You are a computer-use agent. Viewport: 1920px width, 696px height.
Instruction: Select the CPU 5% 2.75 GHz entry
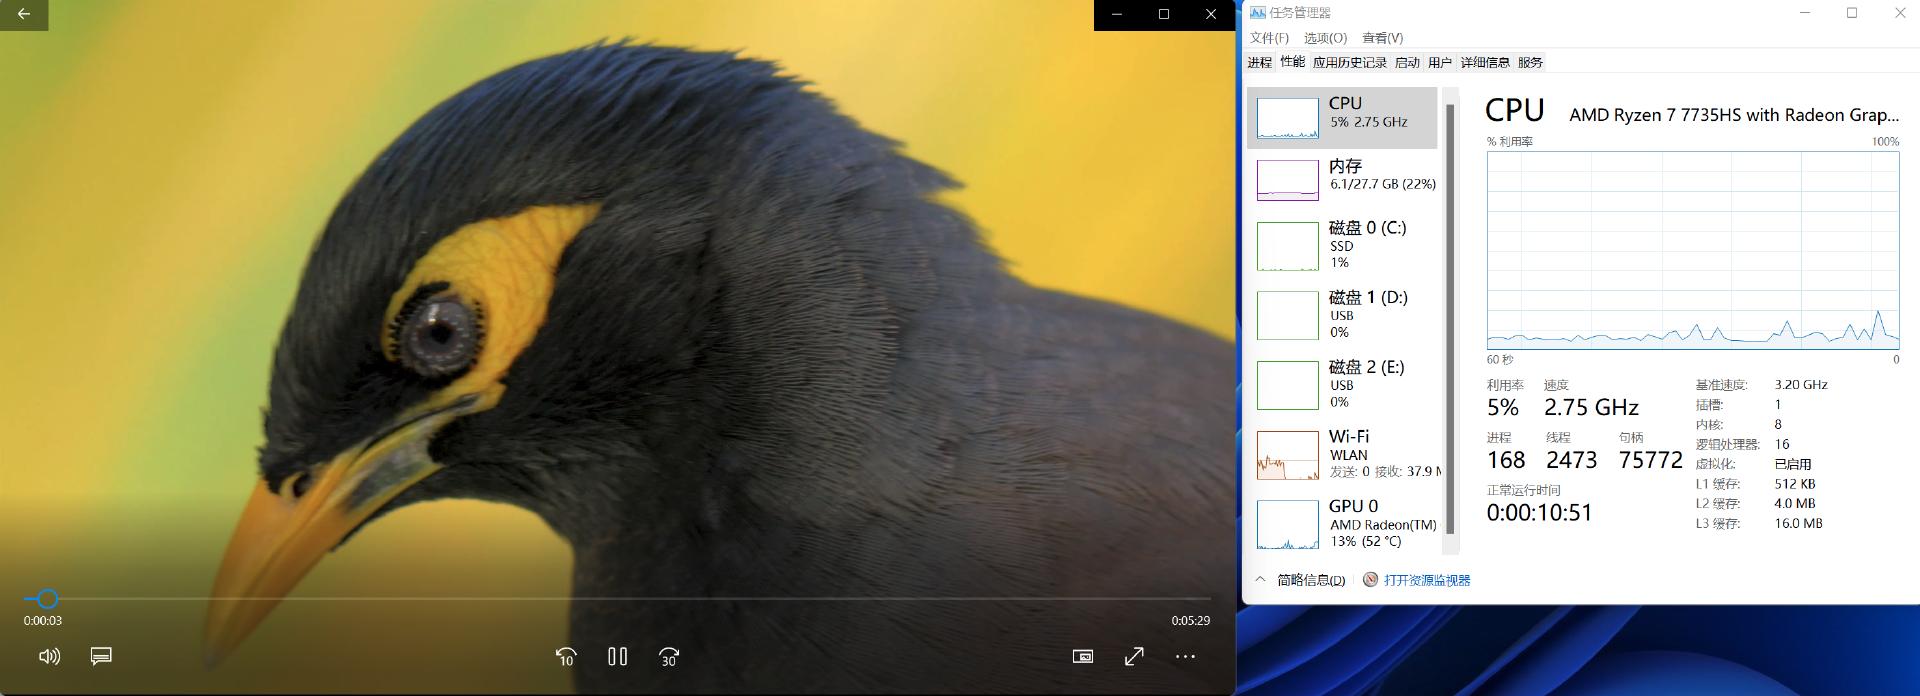coord(1342,118)
